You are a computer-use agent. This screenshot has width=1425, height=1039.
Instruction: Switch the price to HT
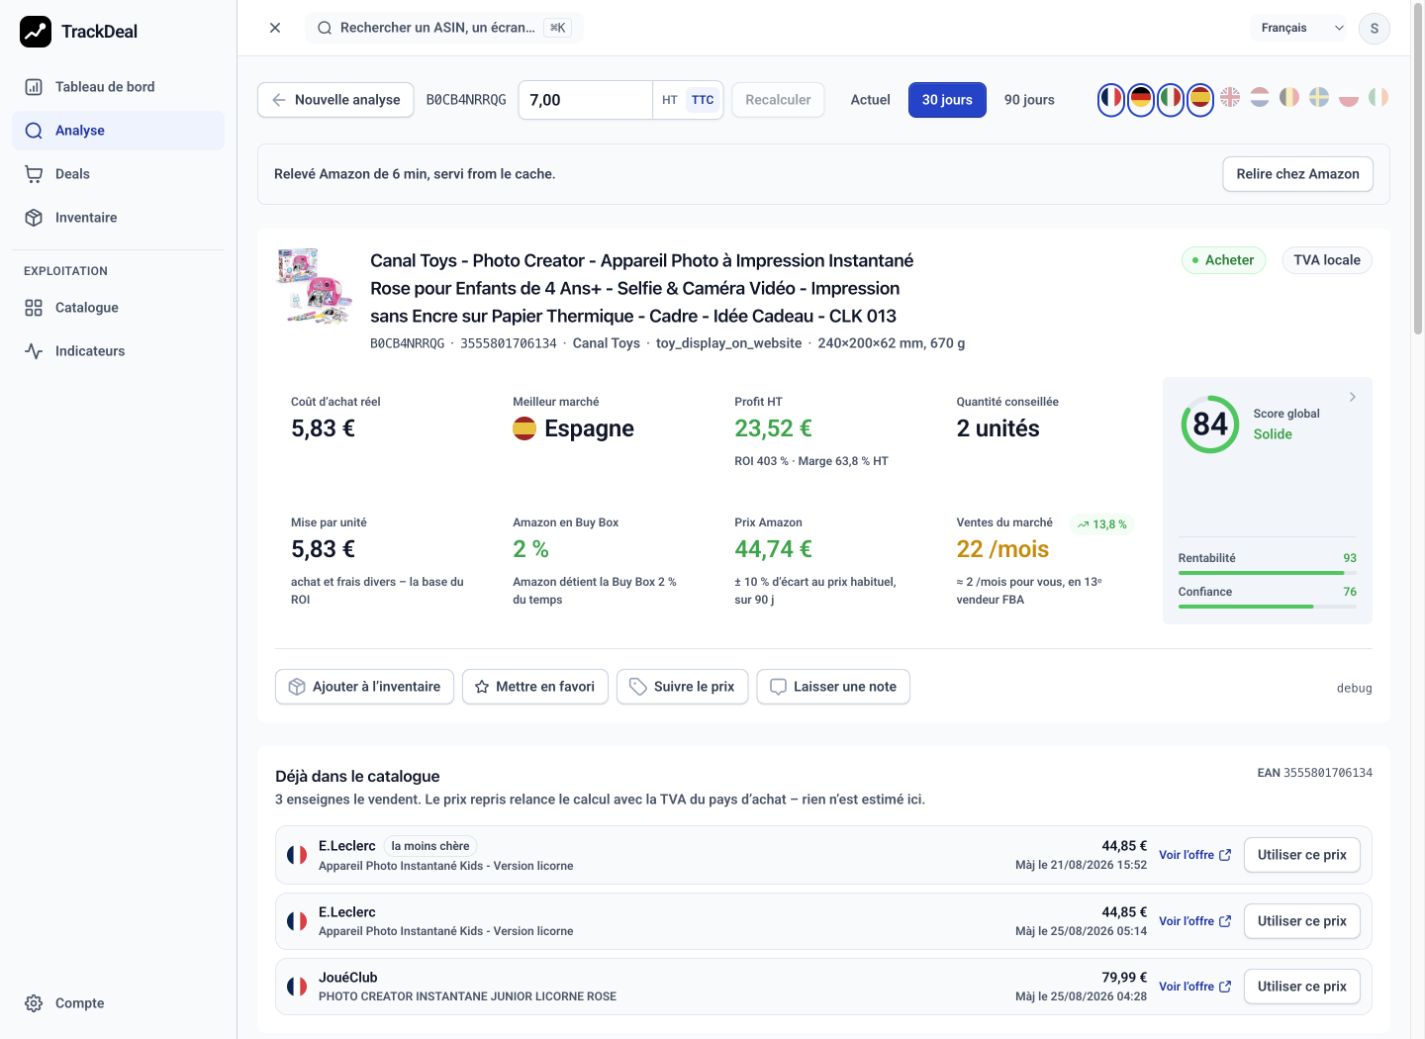point(669,100)
